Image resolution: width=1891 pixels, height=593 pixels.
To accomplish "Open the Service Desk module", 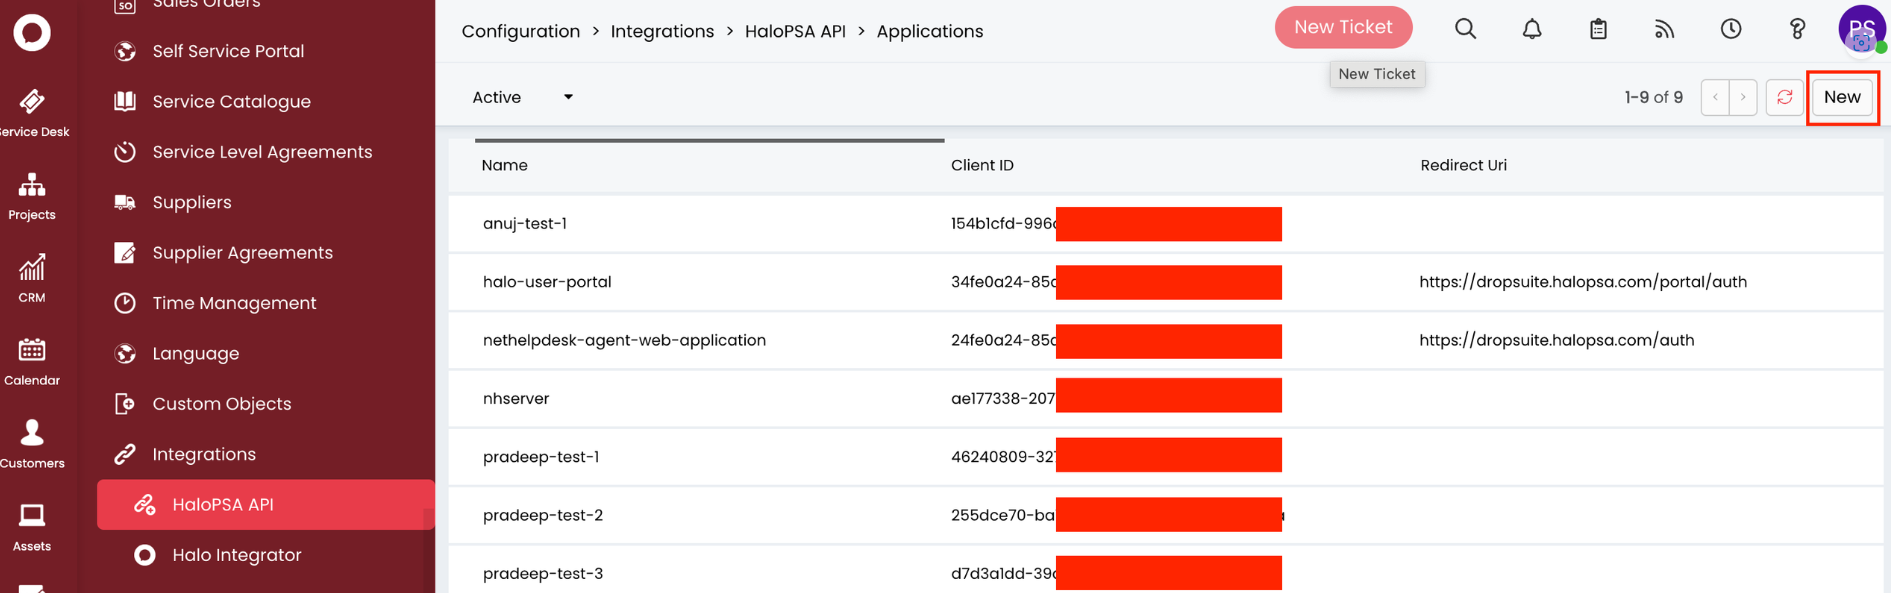I will [x=32, y=111].
